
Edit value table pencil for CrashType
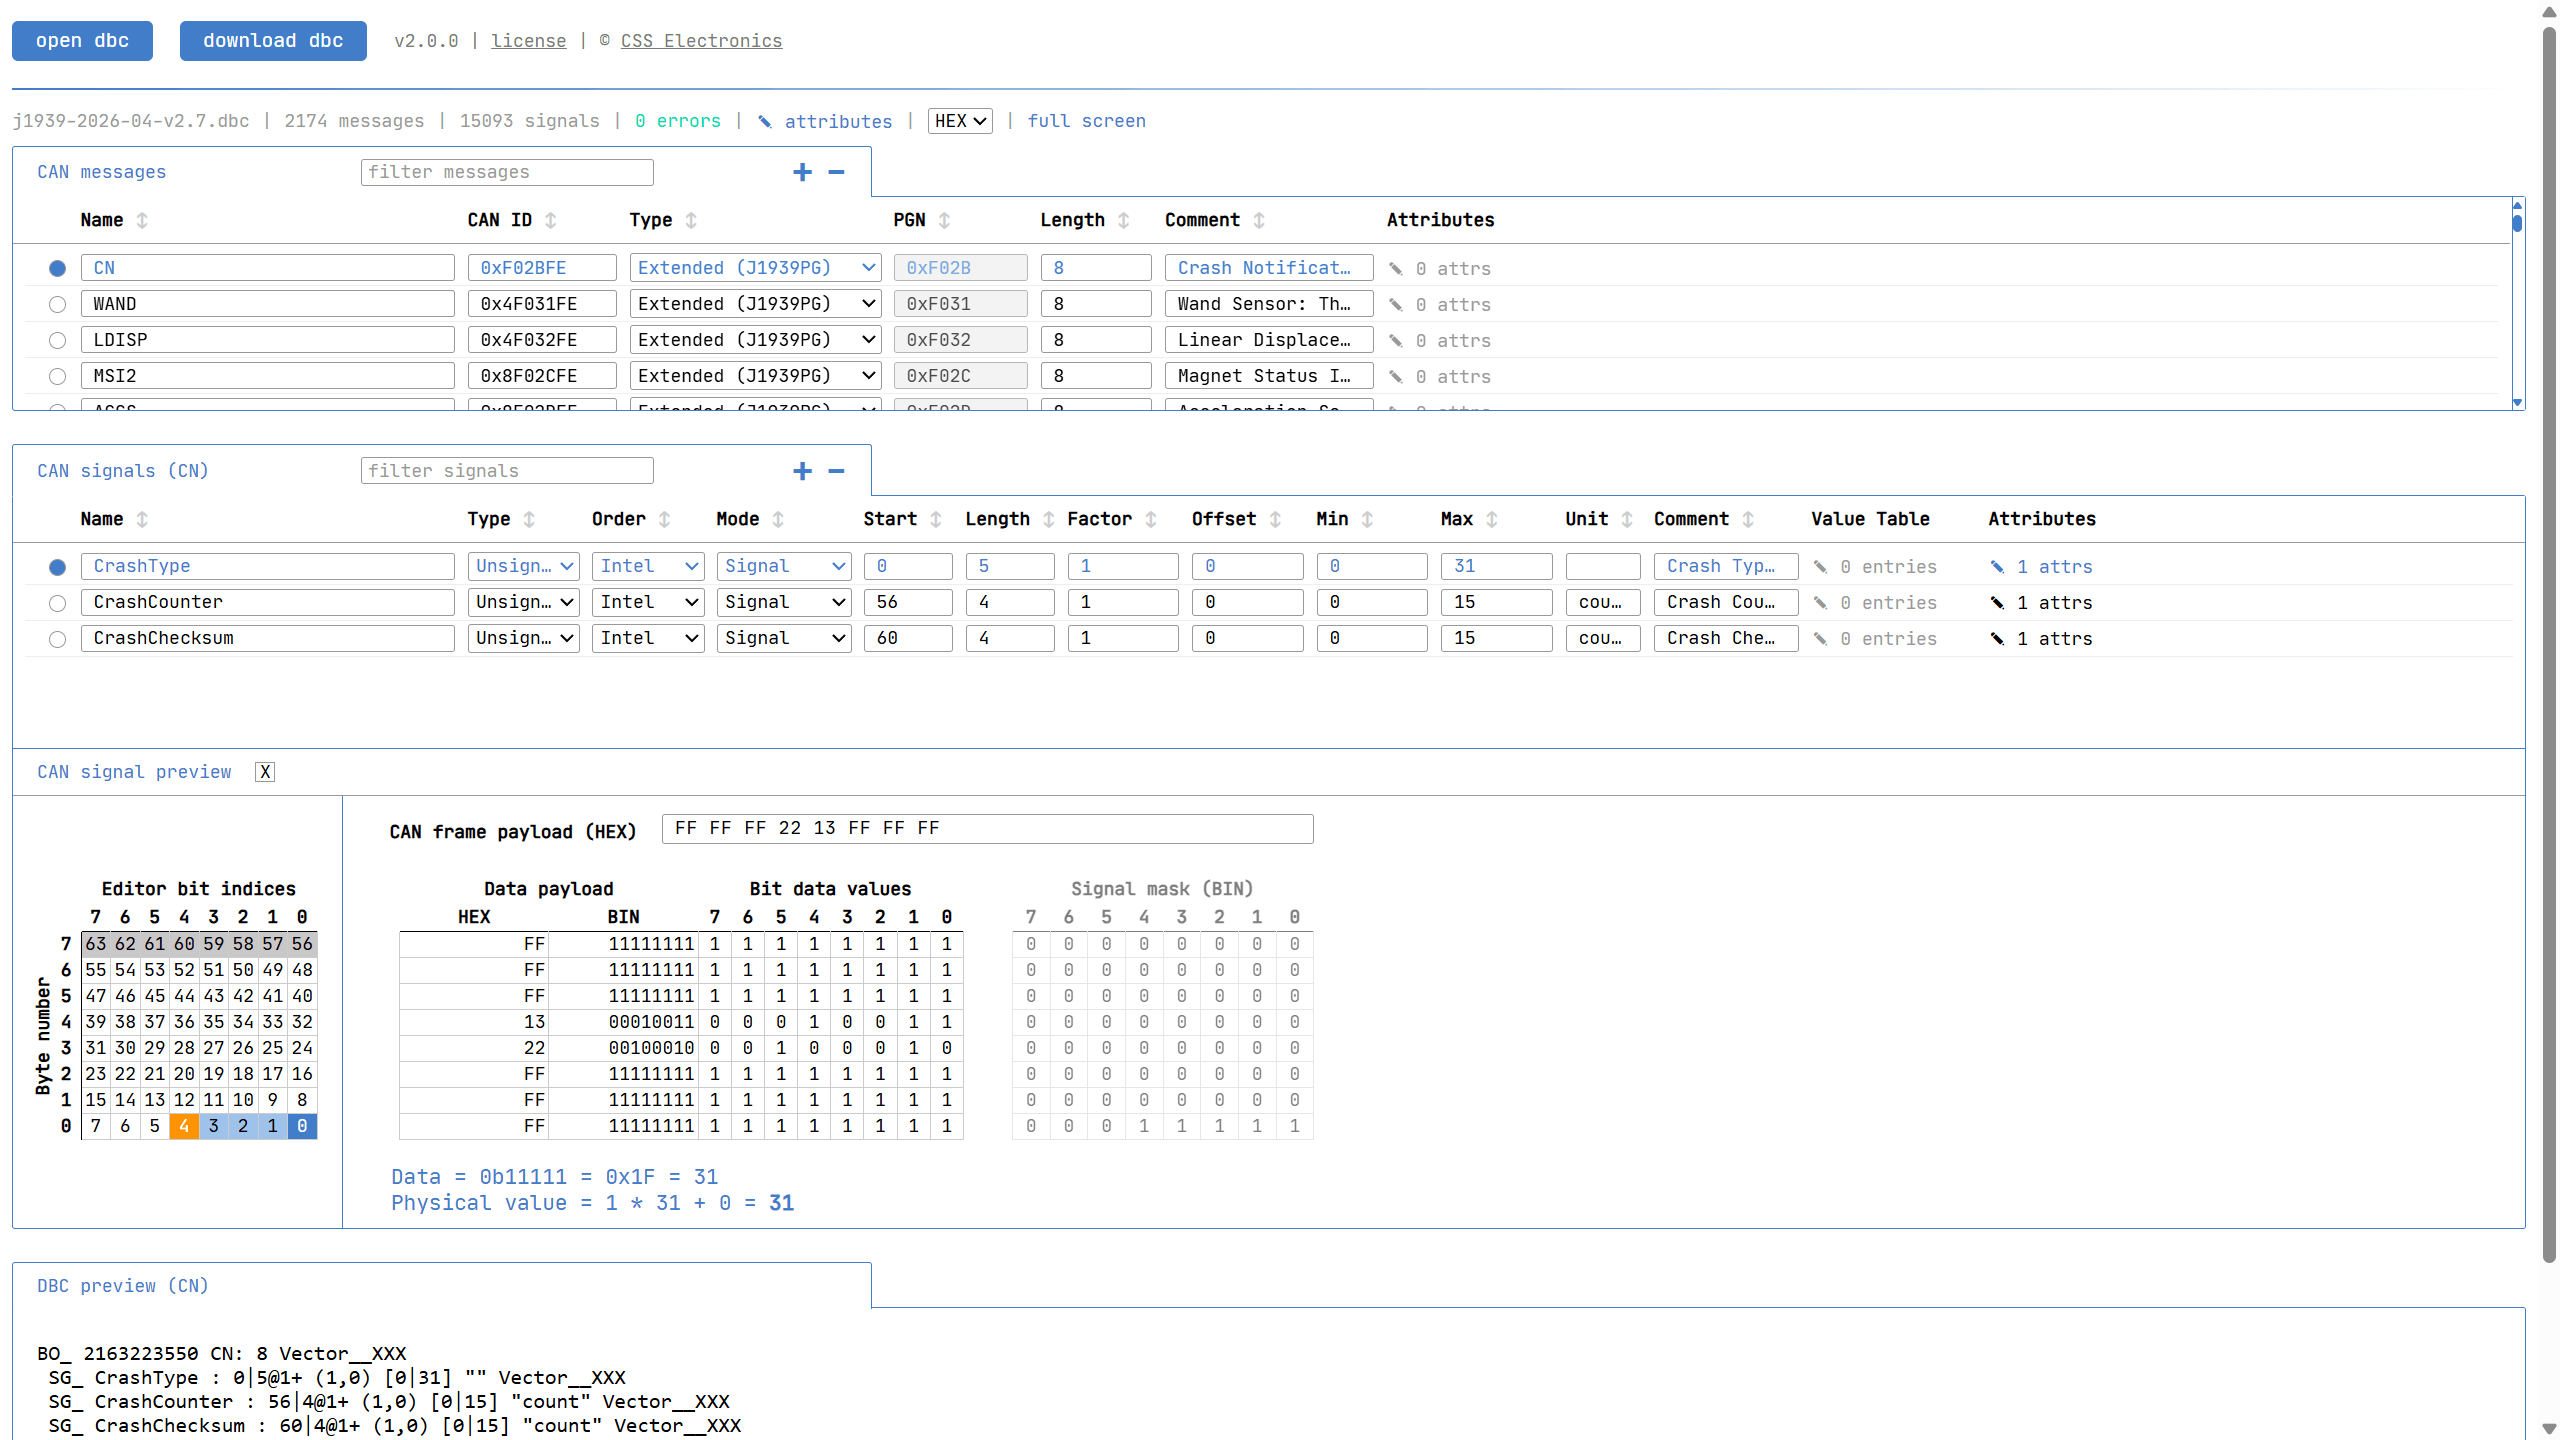tap(1820, 567)
